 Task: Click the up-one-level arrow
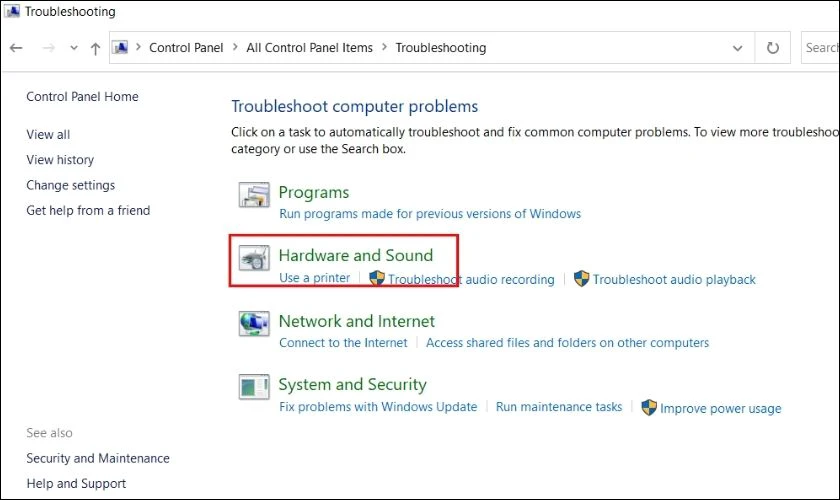point(95,48)
